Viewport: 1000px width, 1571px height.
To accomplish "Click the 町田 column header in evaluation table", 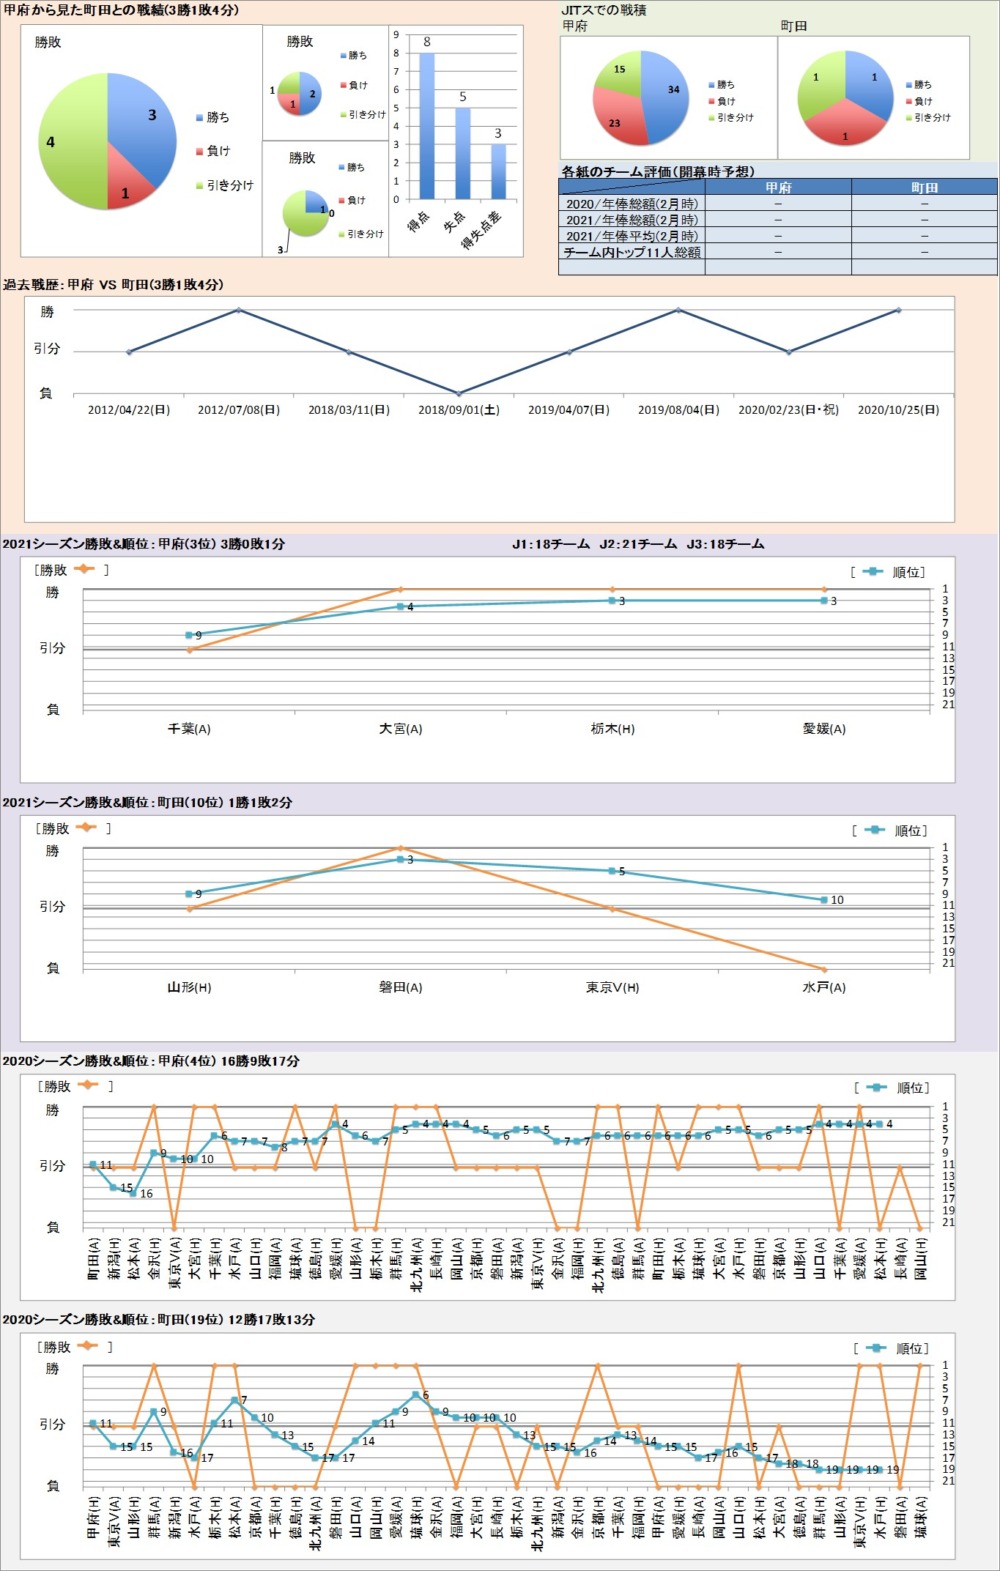I will pyautogui.click(x=924, y=187).
